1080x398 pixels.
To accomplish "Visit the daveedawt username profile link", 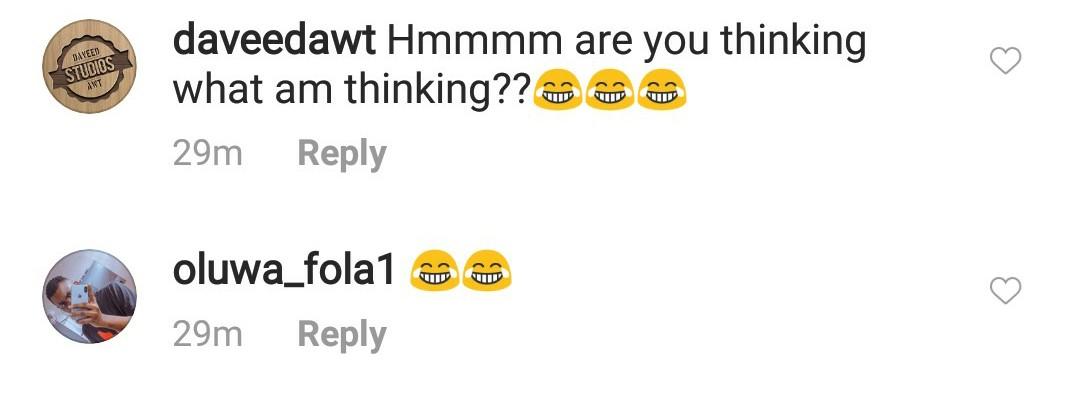I will coord(274,41).
